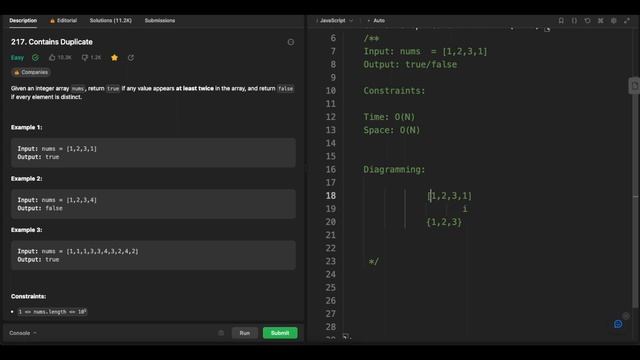Viewport: 640px width, 360px height.
Task: Open editor settings gear icon
Action: pos(613,20)
